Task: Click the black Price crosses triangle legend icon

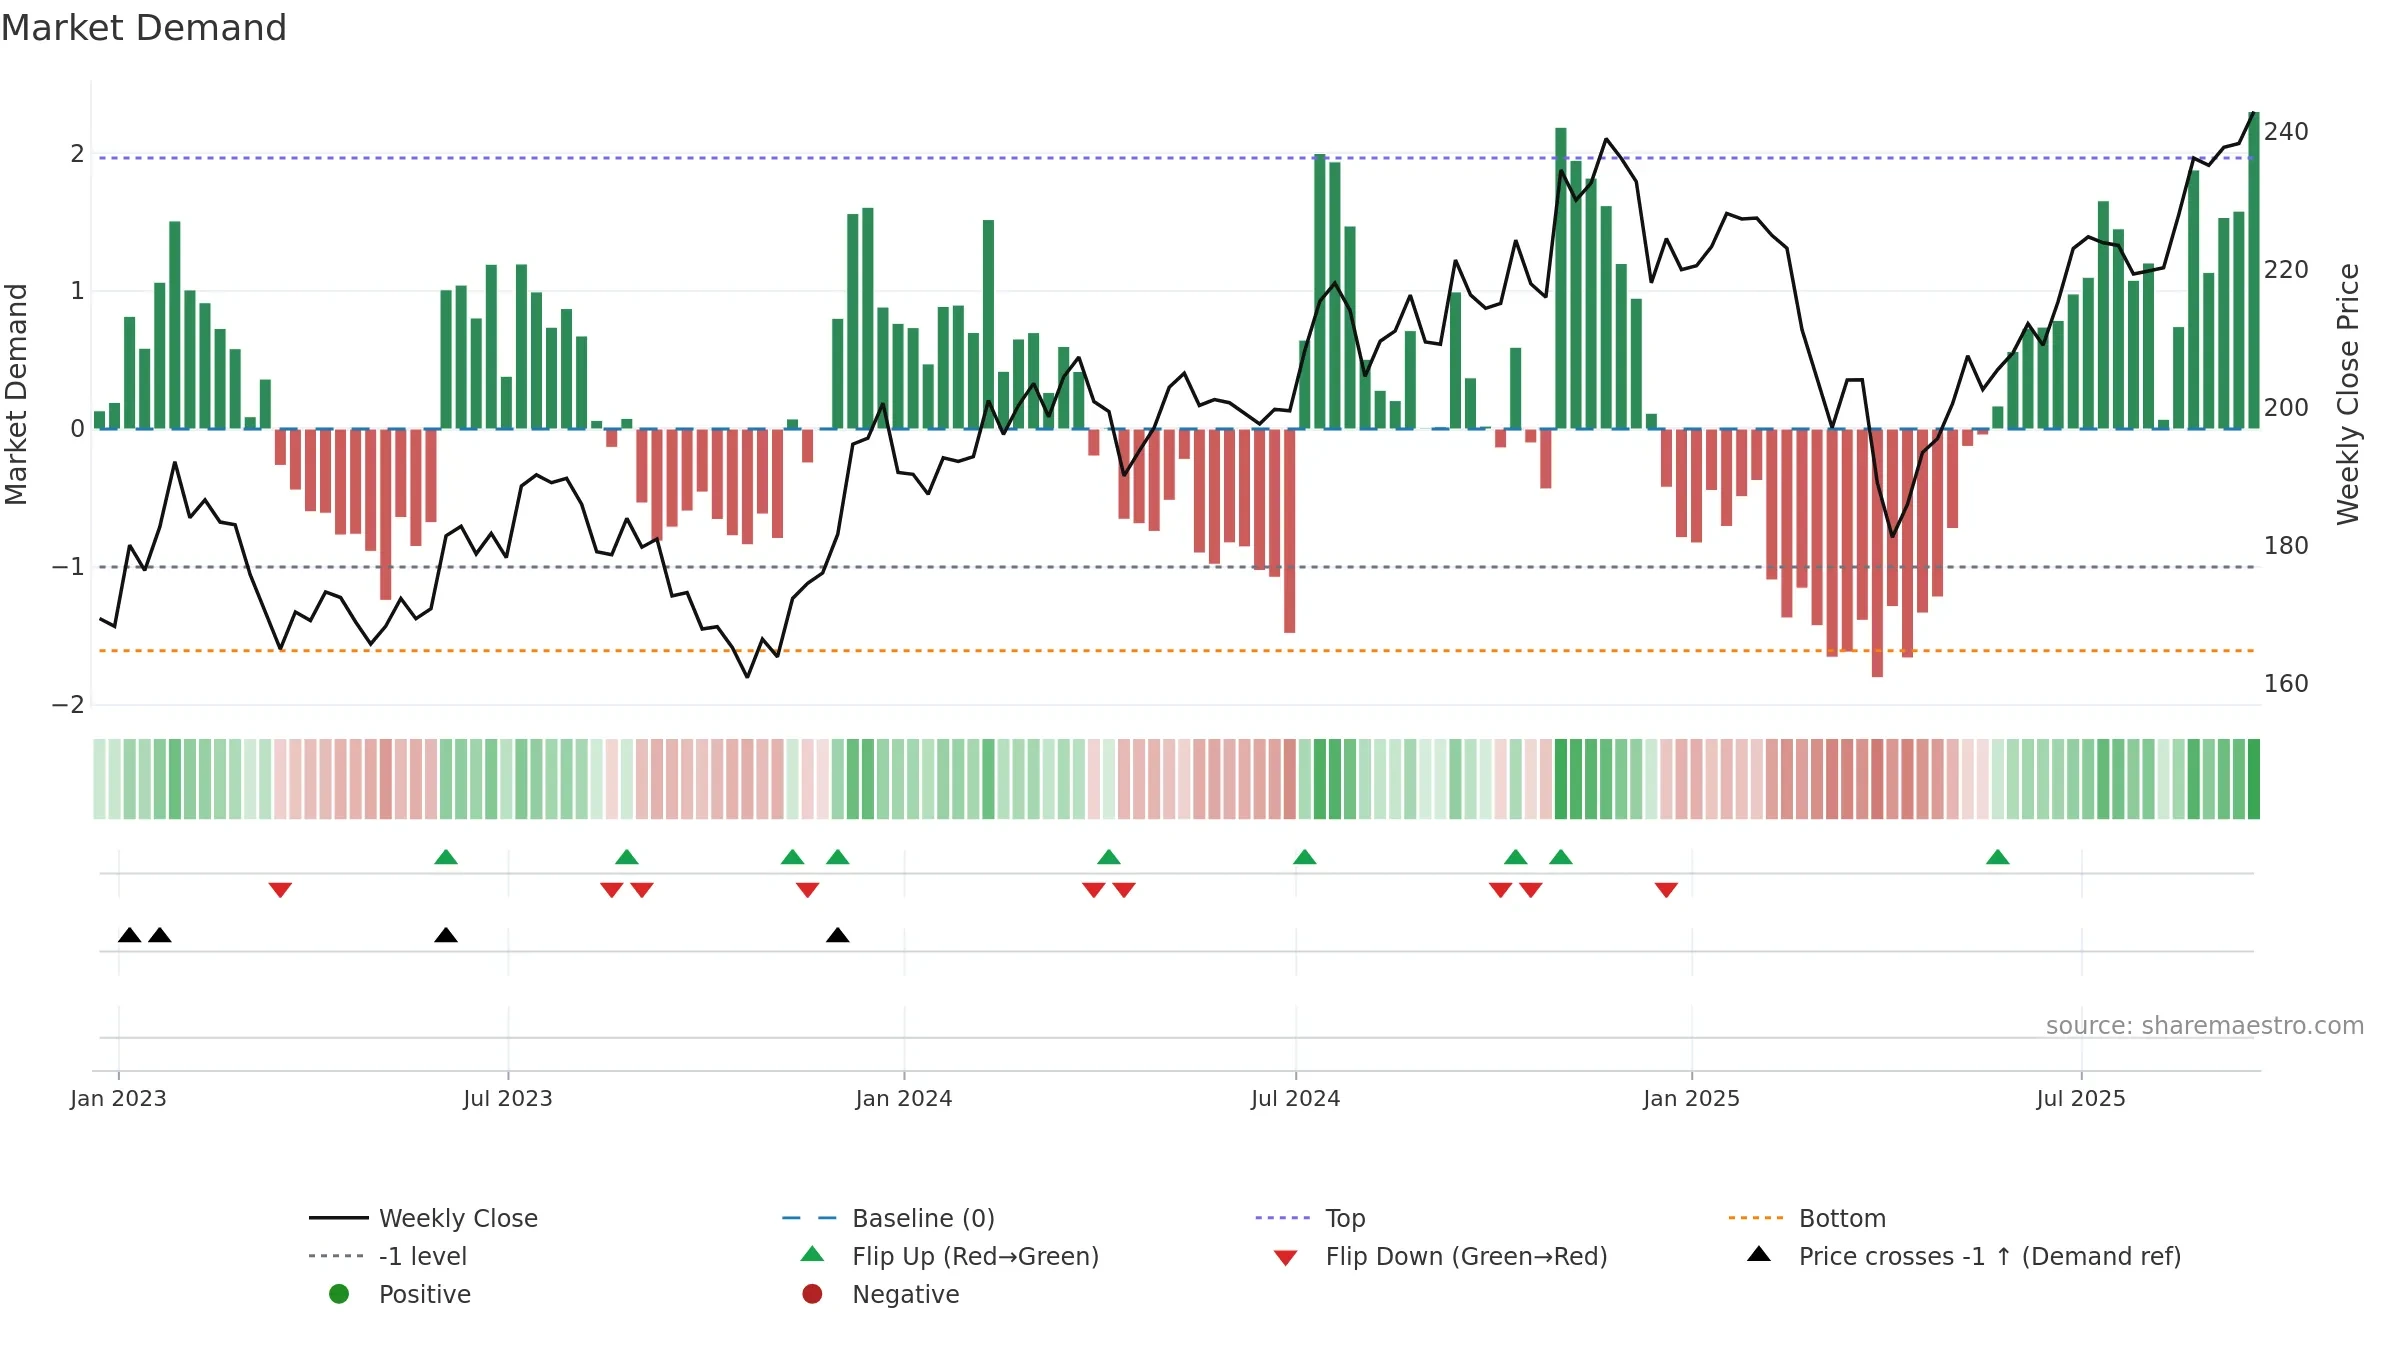Action: (x=1759, y=1254)
